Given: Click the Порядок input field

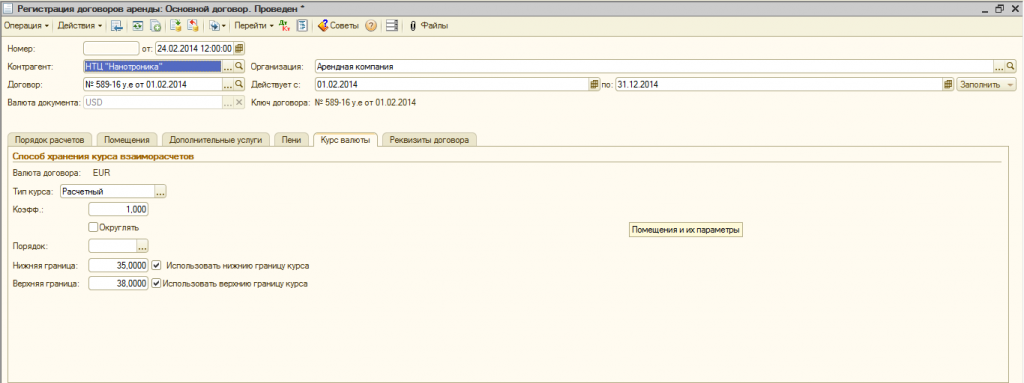Looking at the screenshot, I should tap(112, 246).
